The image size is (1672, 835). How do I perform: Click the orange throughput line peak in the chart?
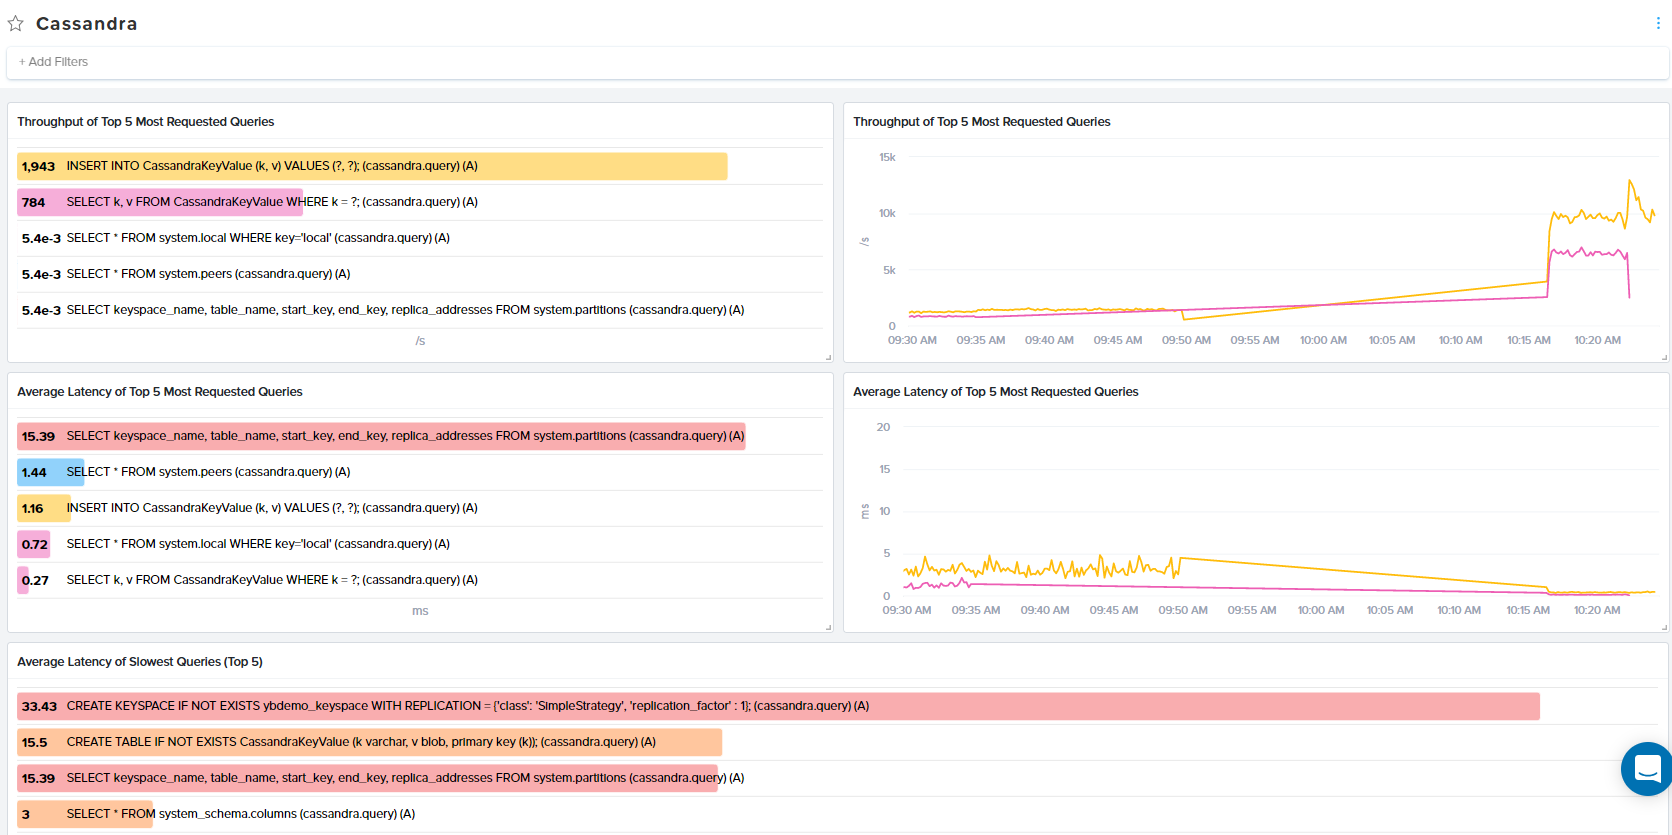click(x=1630, y=183)
